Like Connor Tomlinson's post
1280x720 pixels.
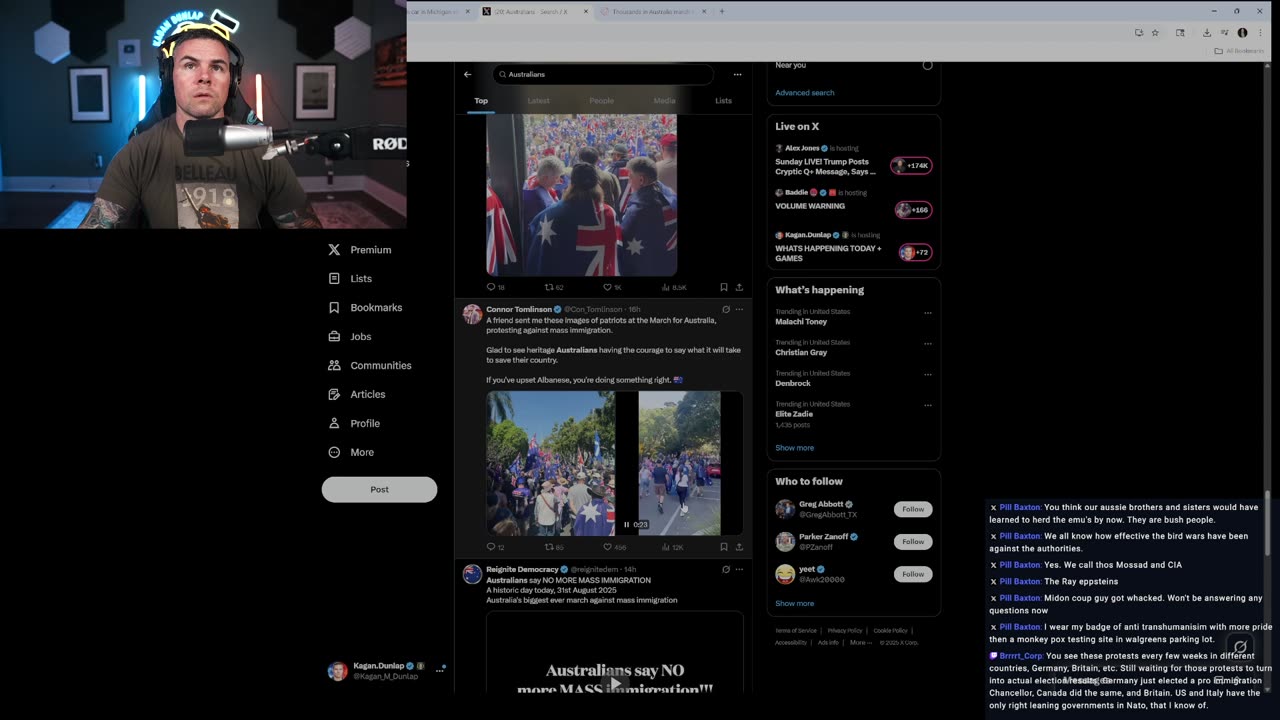pyautogui.click(x=607, y=547)
